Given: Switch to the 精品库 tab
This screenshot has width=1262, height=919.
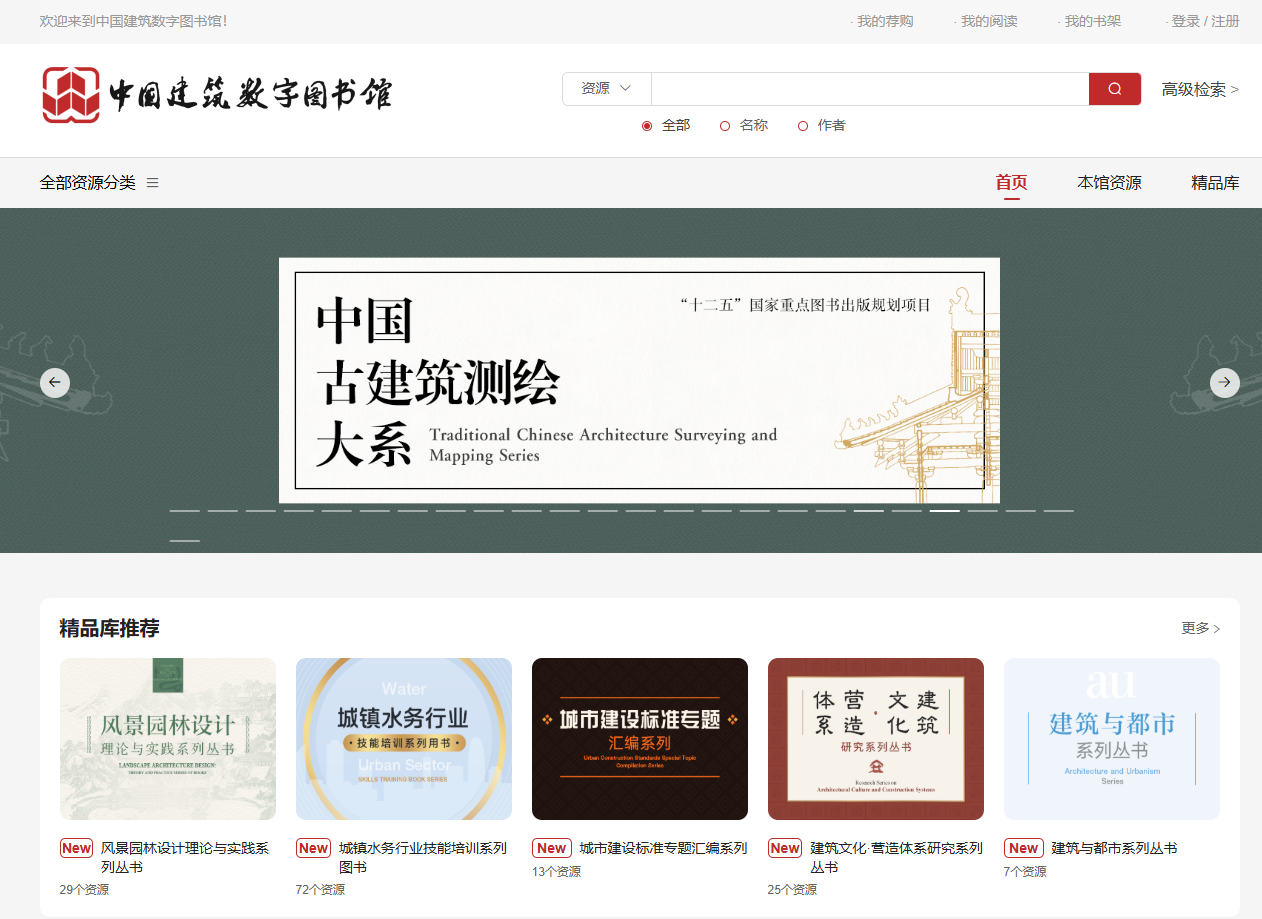Looking at the screenshot, I should (x=1214, y=183).
